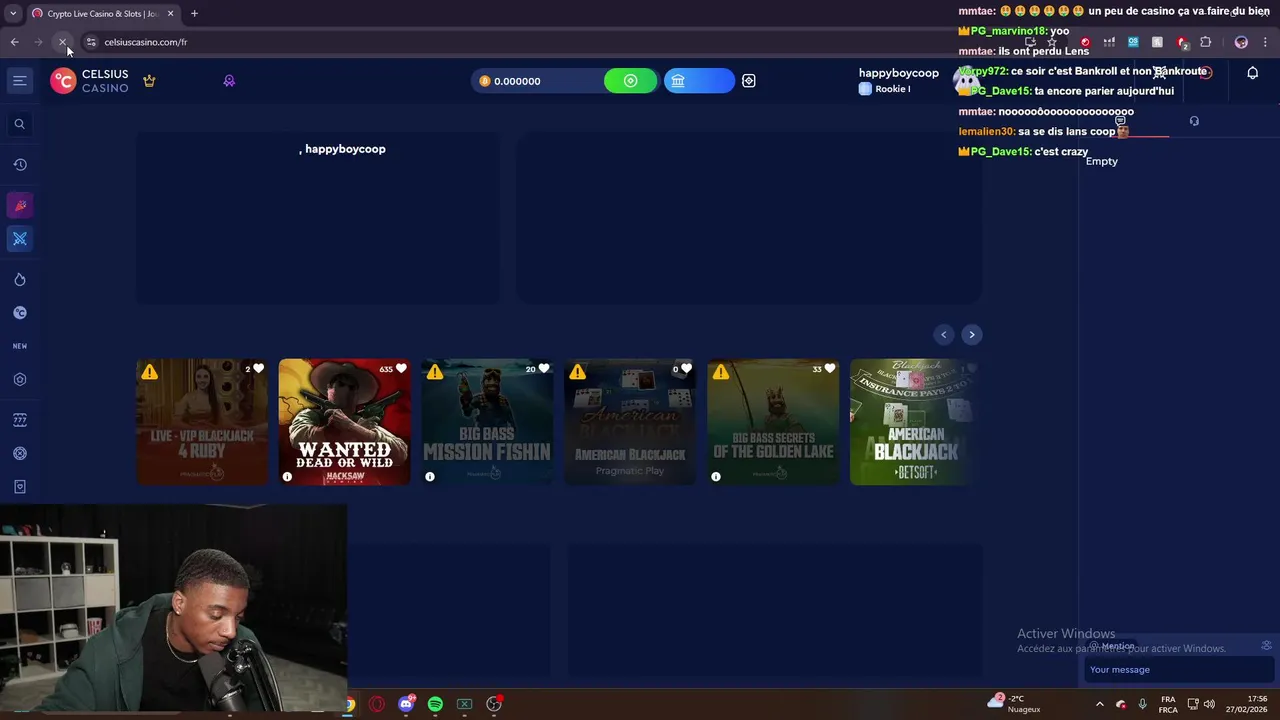This screenshot has height=720, width=1280.
Task: Click the purple rocket icon in header
Action: (229, 81)
